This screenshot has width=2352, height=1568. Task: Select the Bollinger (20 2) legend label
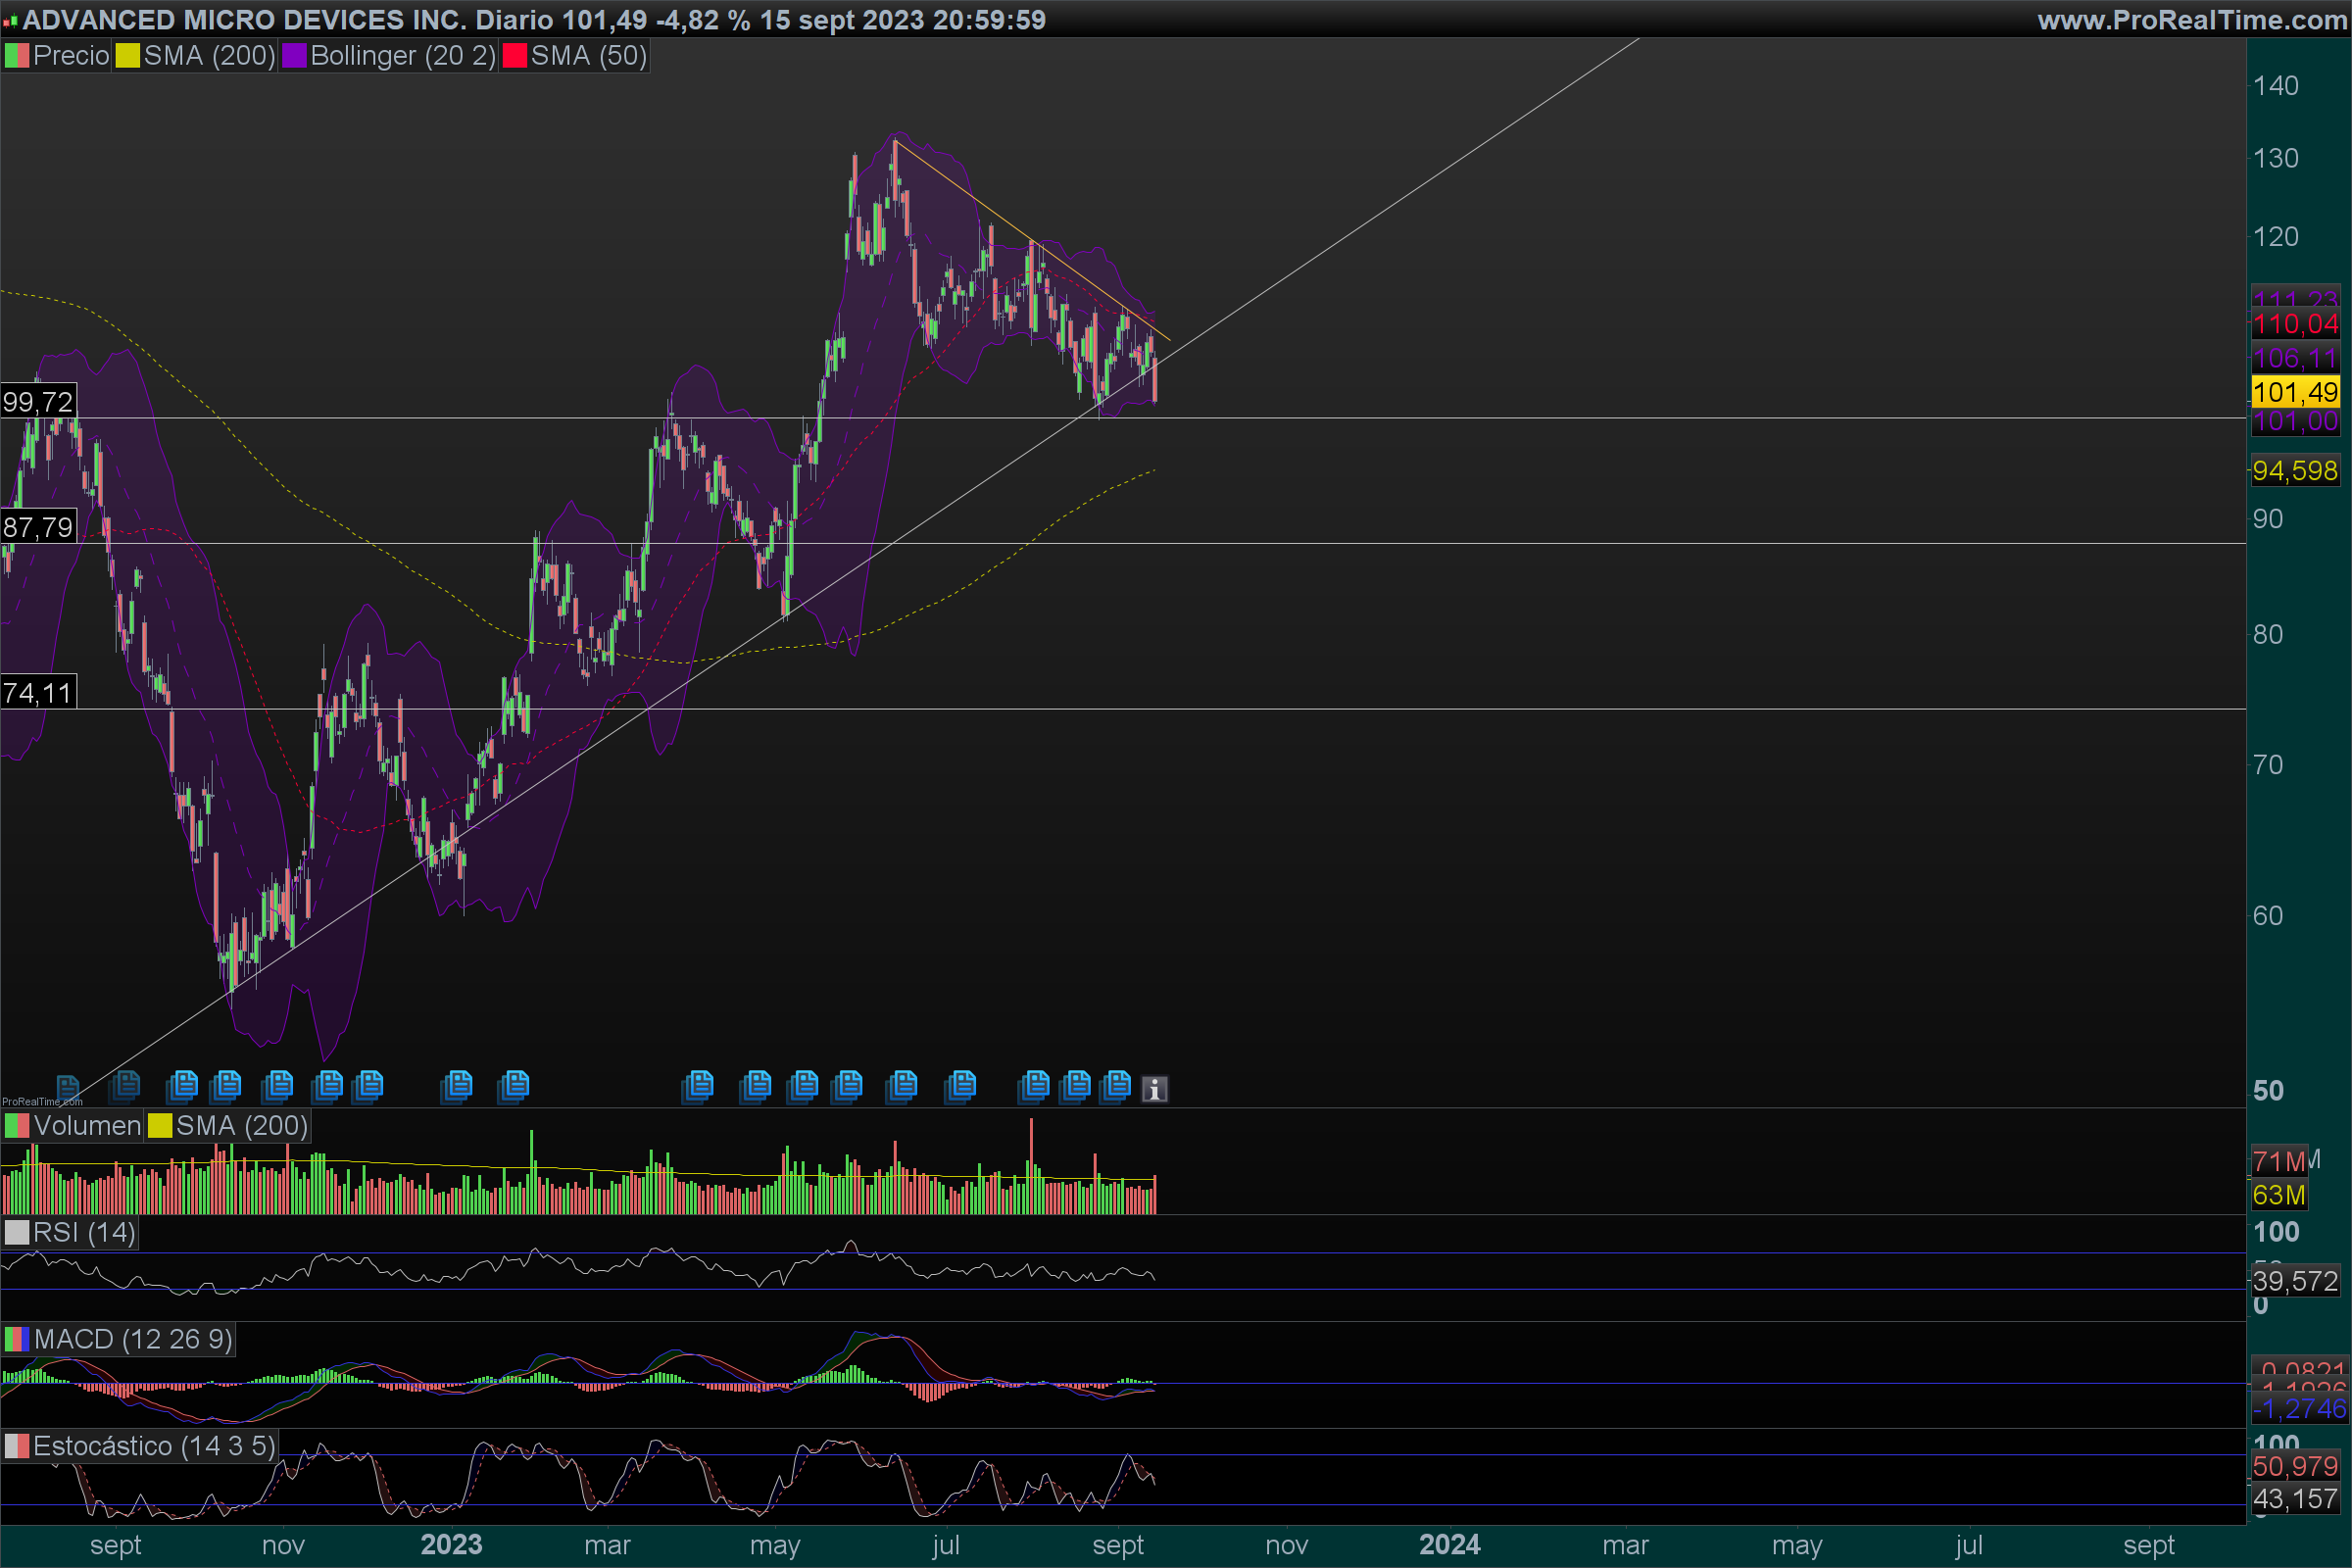pyautogui.click(x=402, y=56)
